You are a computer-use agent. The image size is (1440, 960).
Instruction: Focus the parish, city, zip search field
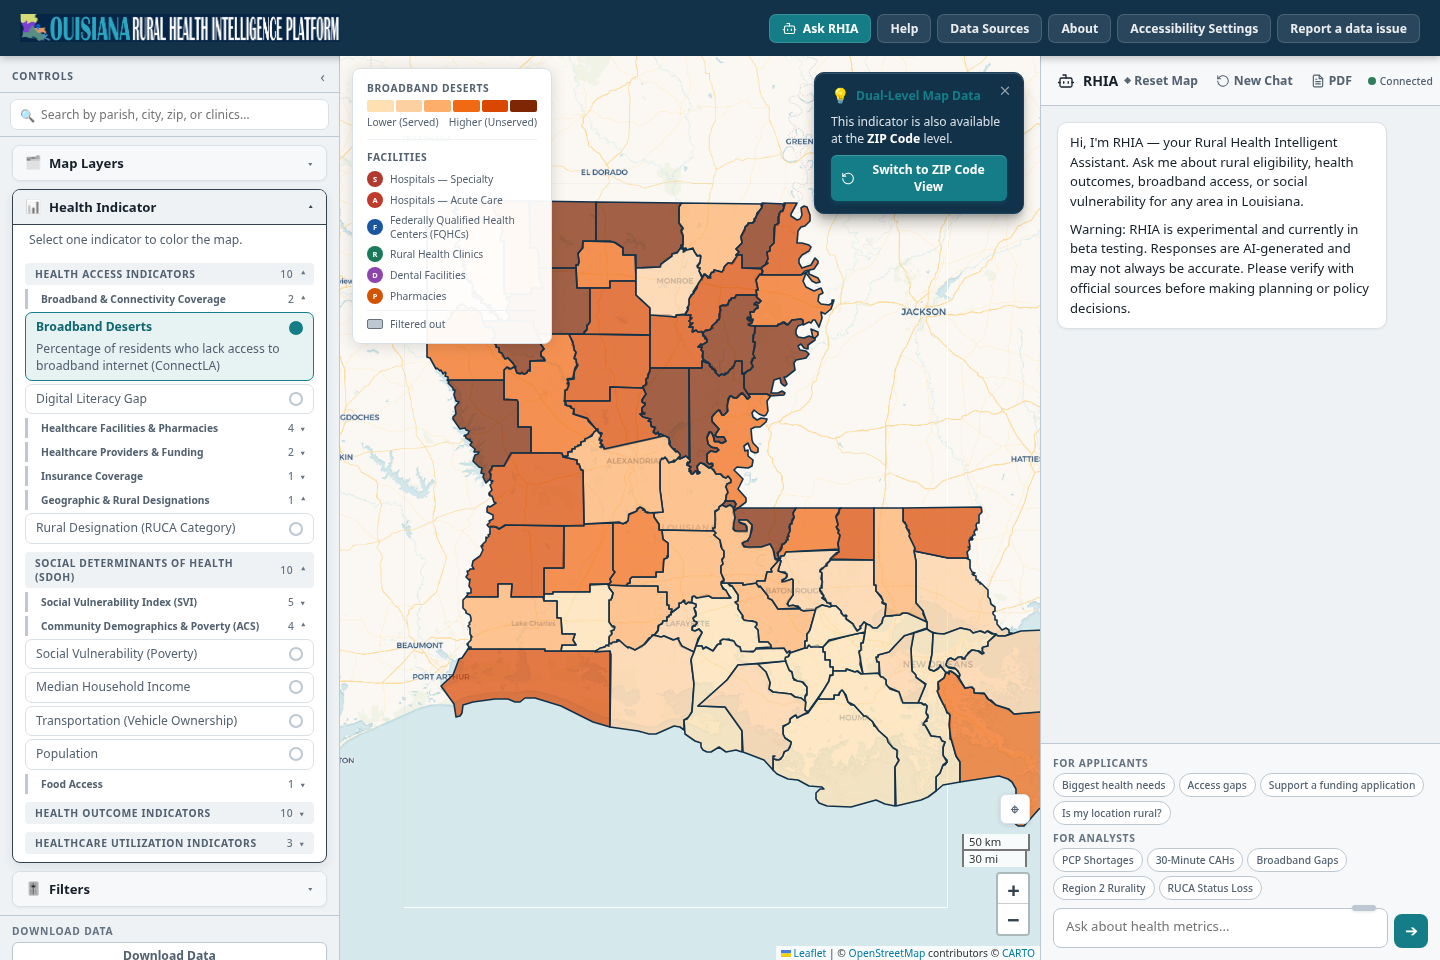(169, 115)
